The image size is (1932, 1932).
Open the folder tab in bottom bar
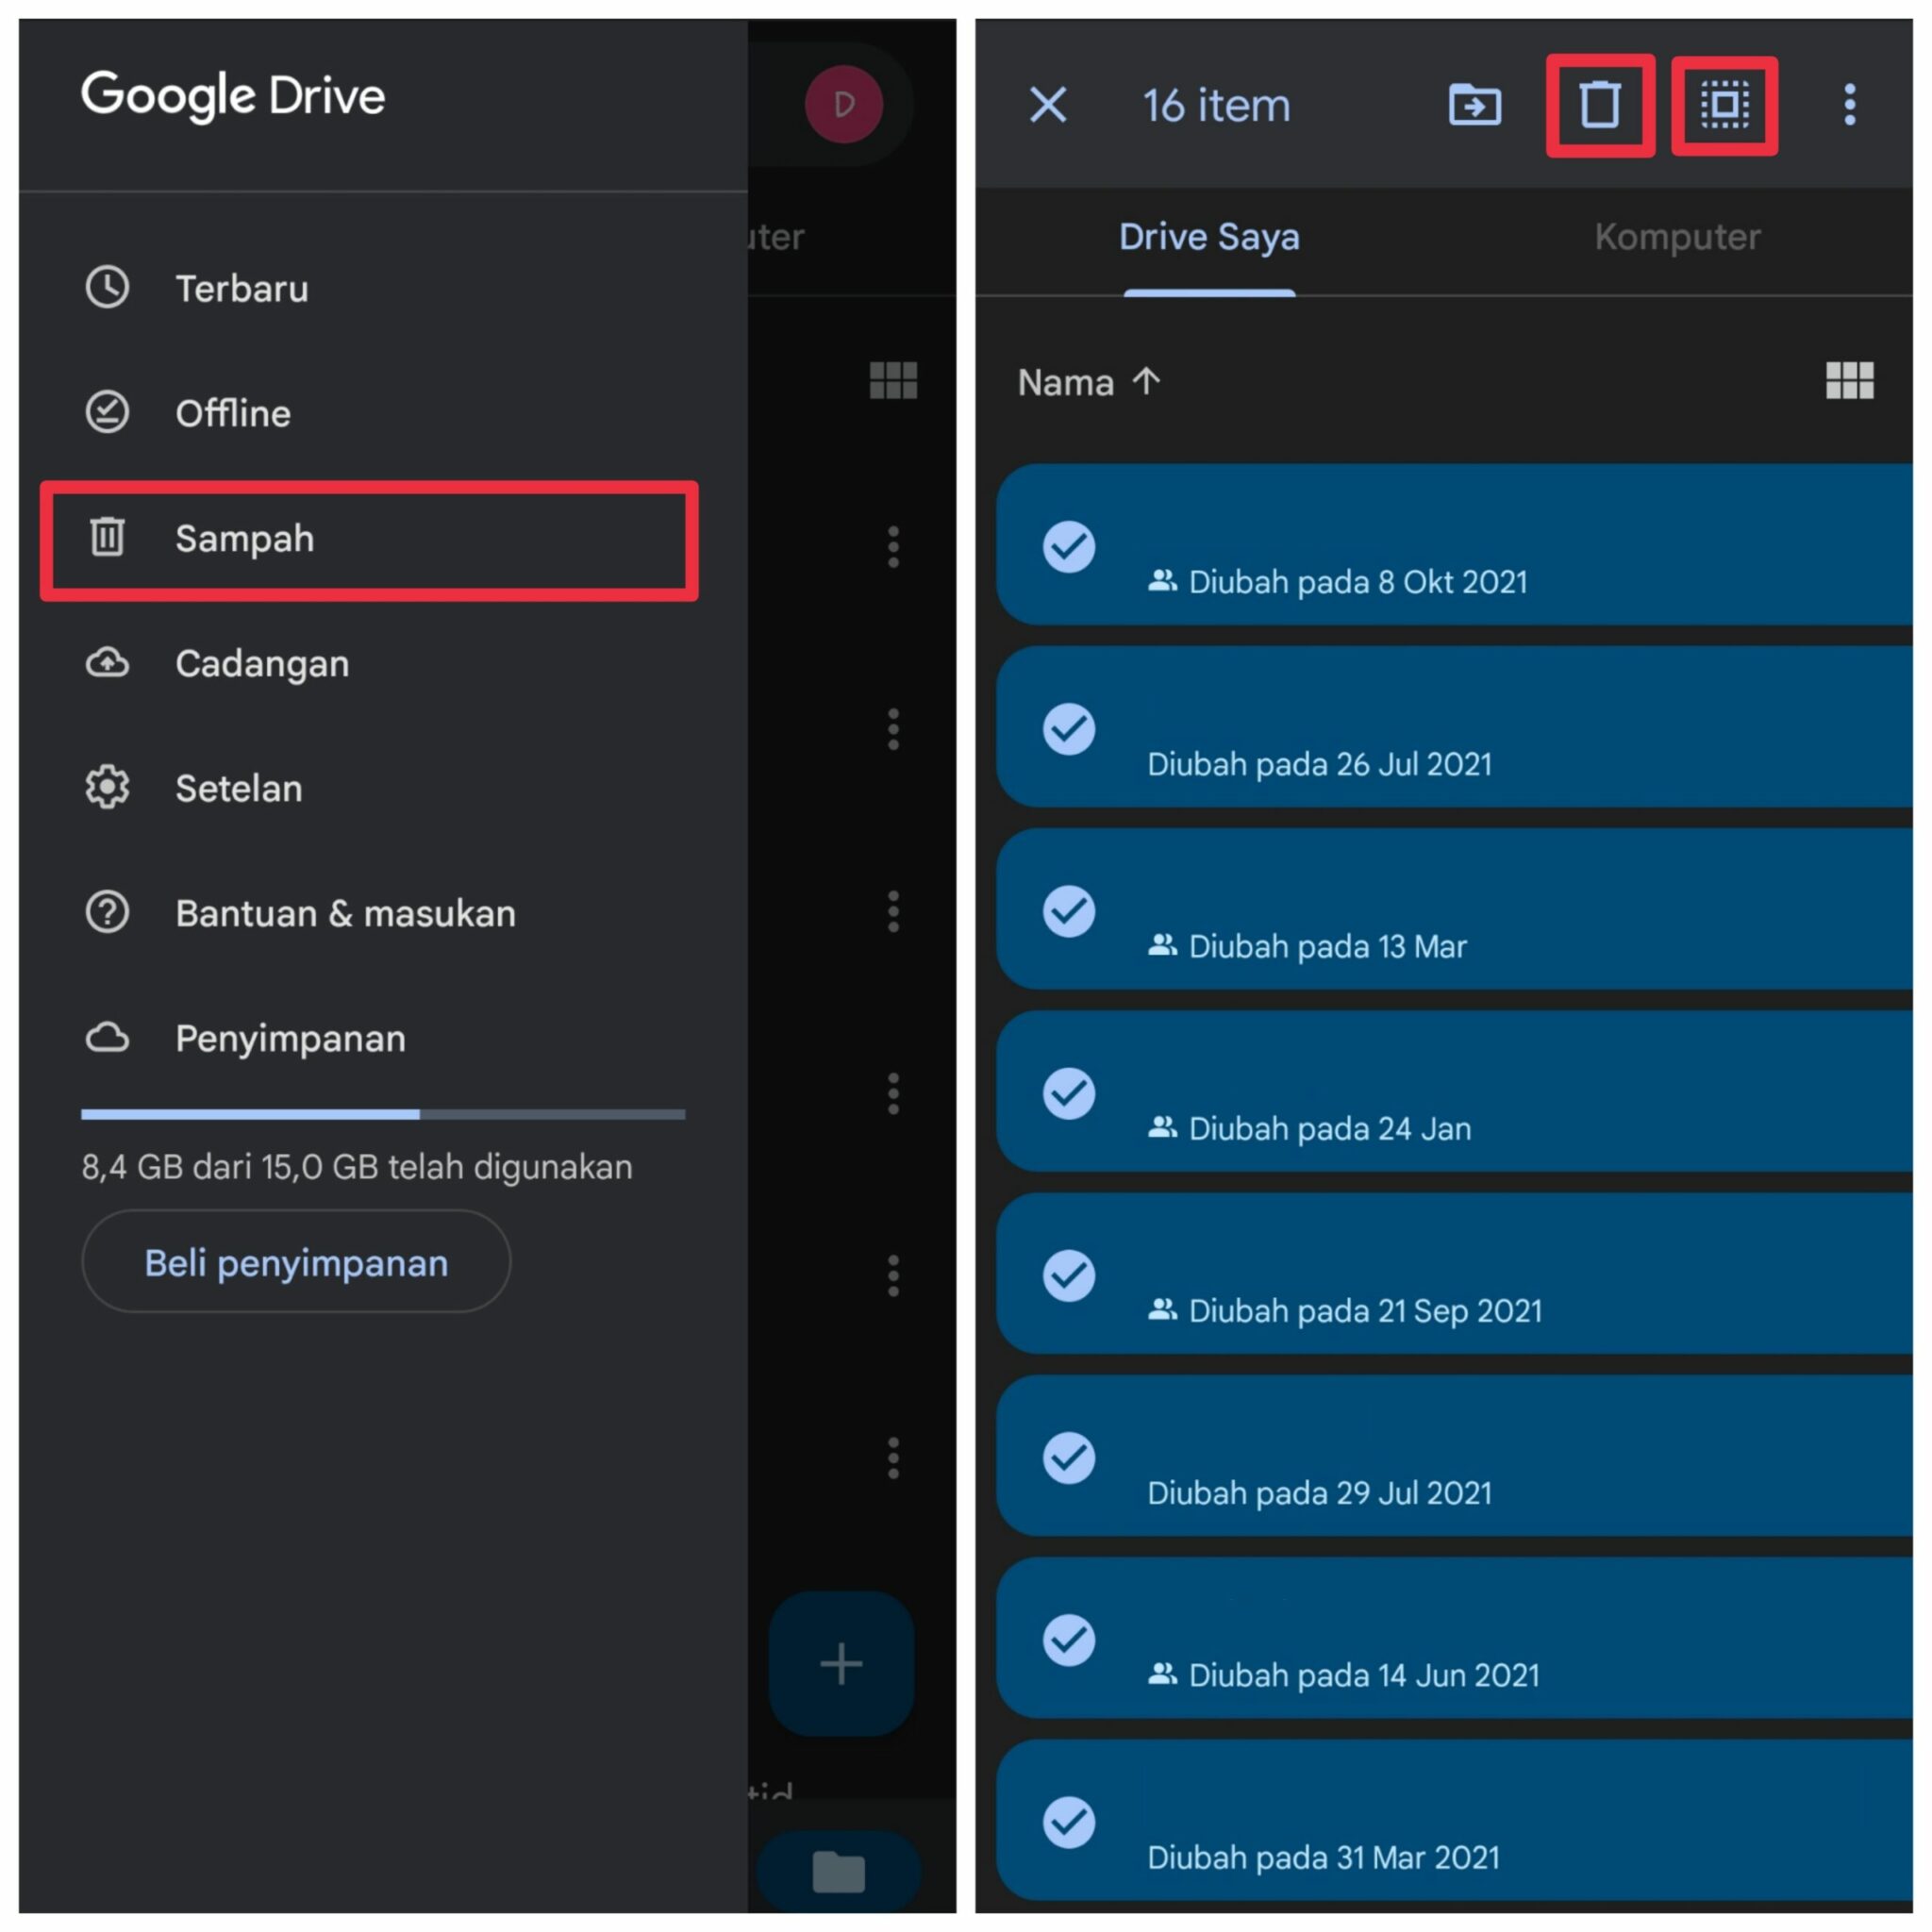[838, 1872]
